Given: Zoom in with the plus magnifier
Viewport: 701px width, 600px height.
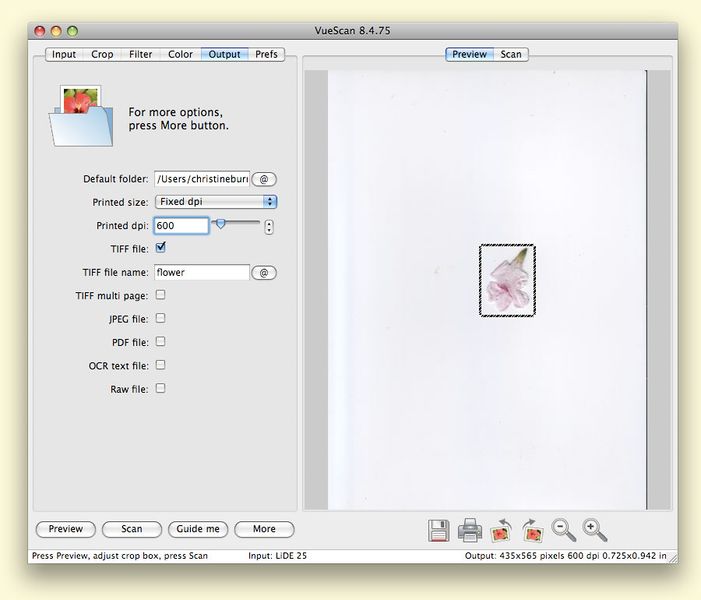Looking at the screenshot, I should coord(595,530).
